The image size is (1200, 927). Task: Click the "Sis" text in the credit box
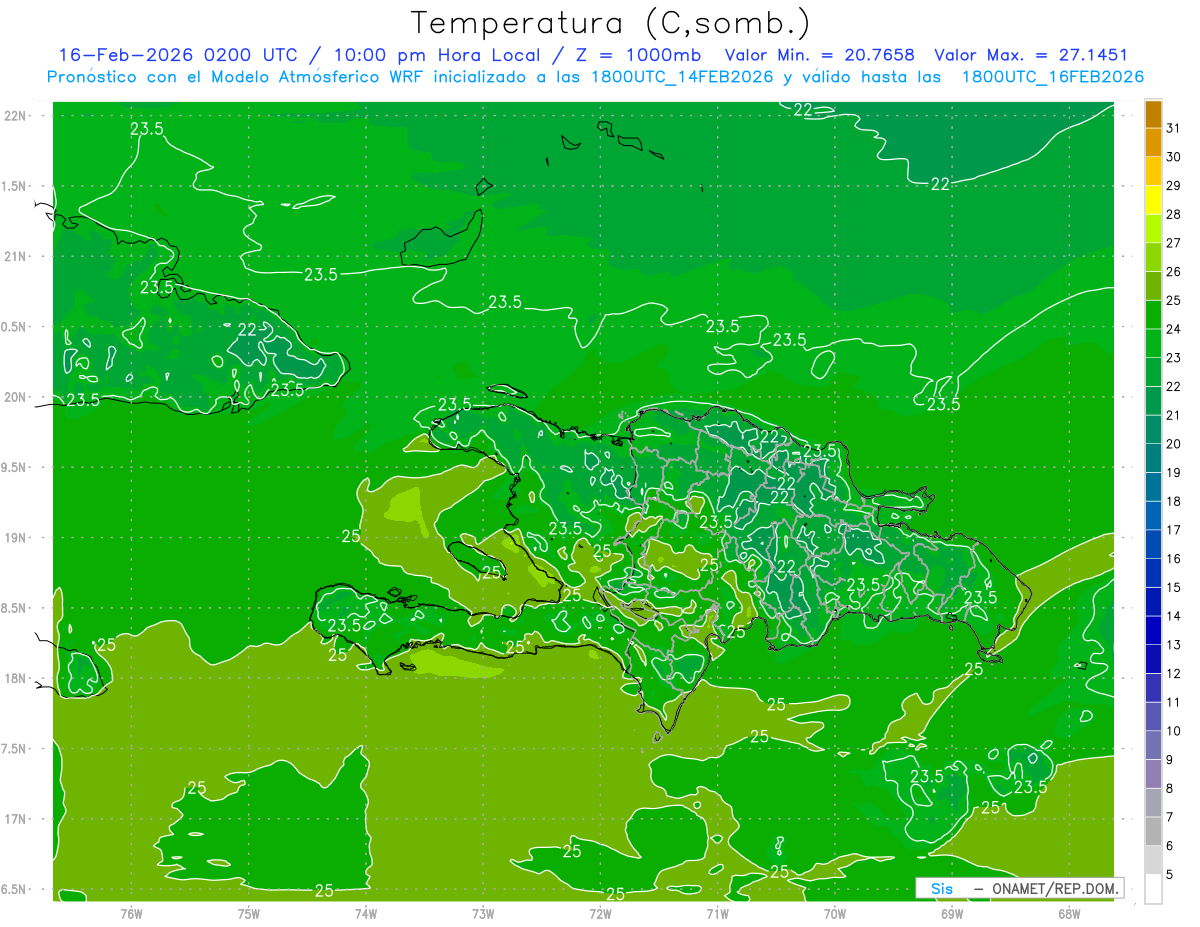click(x=942, y=888)
